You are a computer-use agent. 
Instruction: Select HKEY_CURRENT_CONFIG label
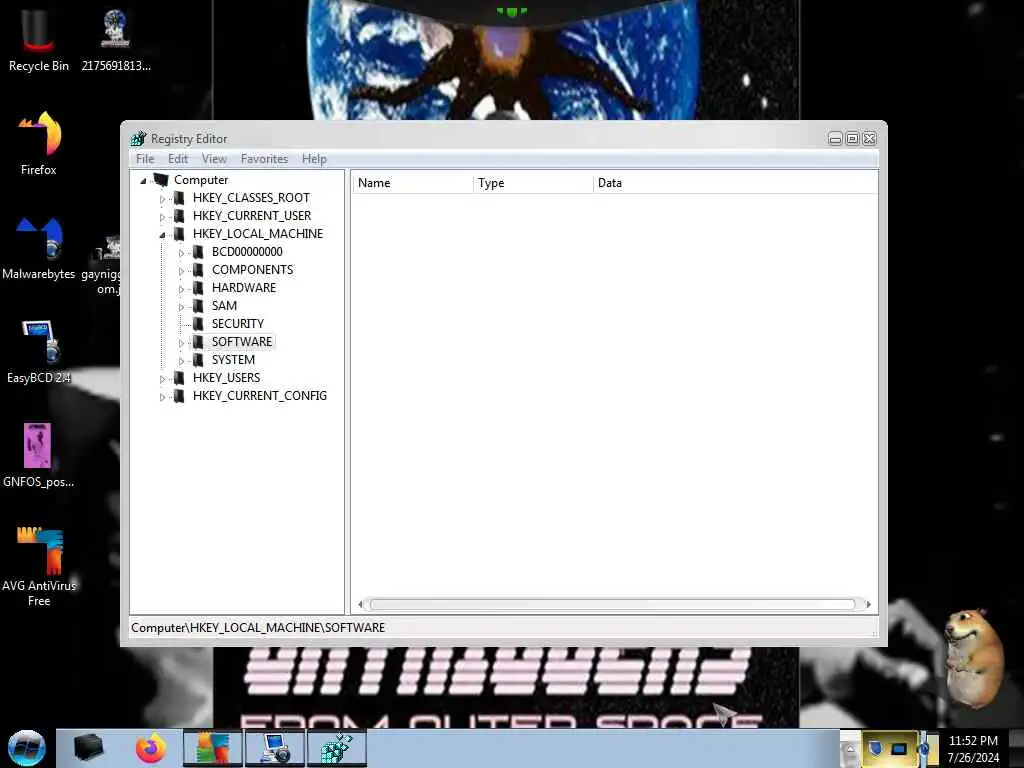coord(259,396)
